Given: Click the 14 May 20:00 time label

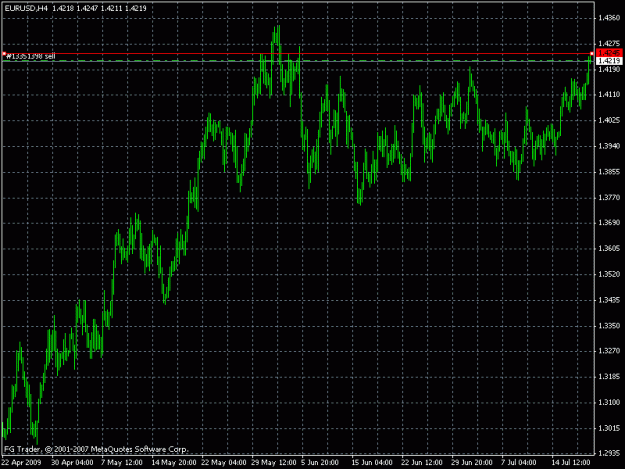Looking at the screenshot, I should pos(174,463).
